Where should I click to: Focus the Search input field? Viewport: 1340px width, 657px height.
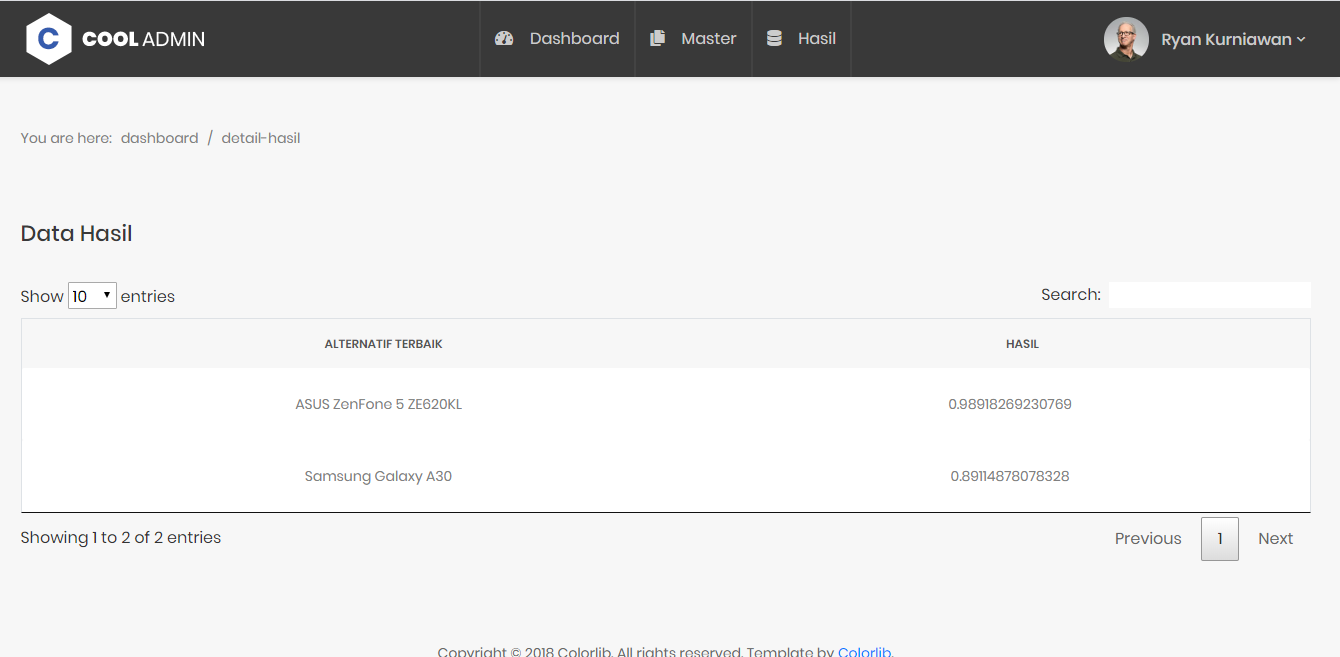point(1209,295)
